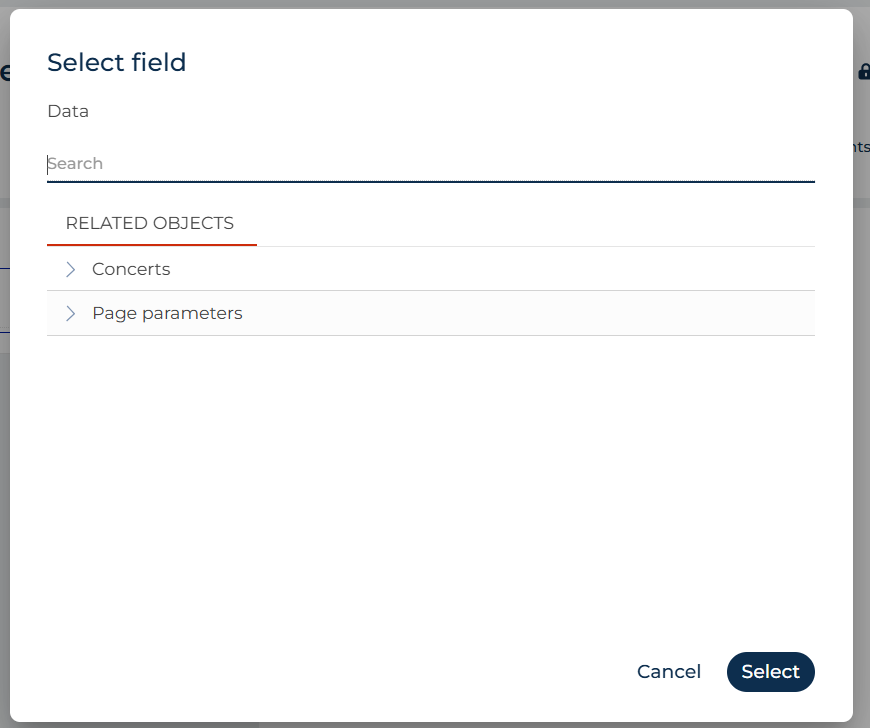This screenshot has height=728, width=870.
Task: Cancel the field selection dialog
Action: coord(669,672)
